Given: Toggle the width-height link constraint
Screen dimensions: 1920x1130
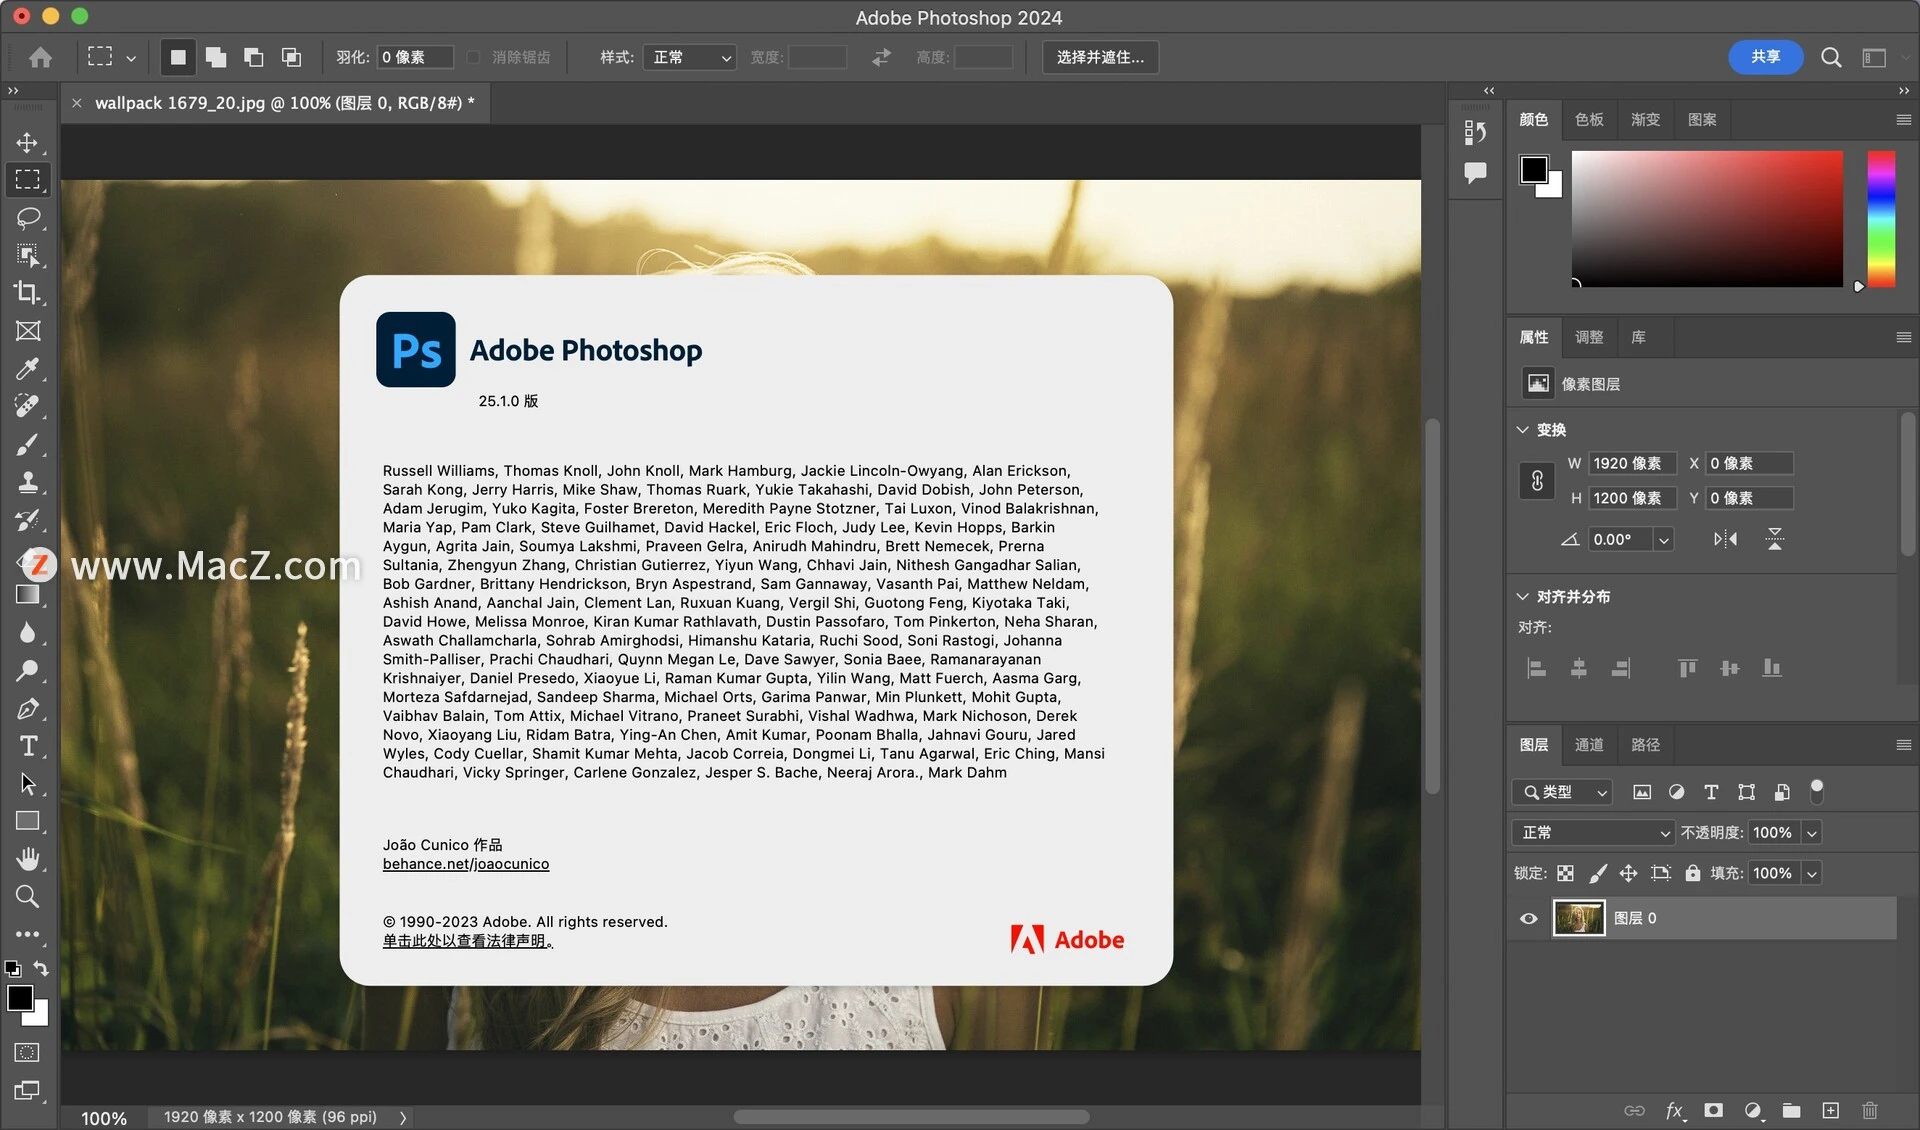Looking at the screenshot, I should pyautogui.click(x=1537, y=481).
